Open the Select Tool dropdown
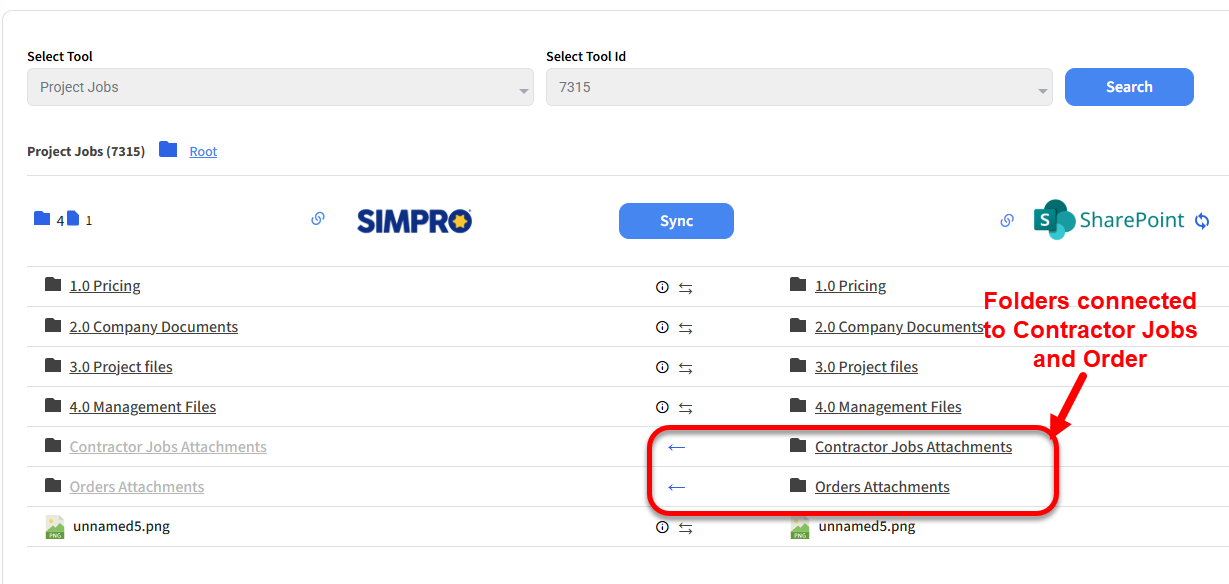 point(280,87)
